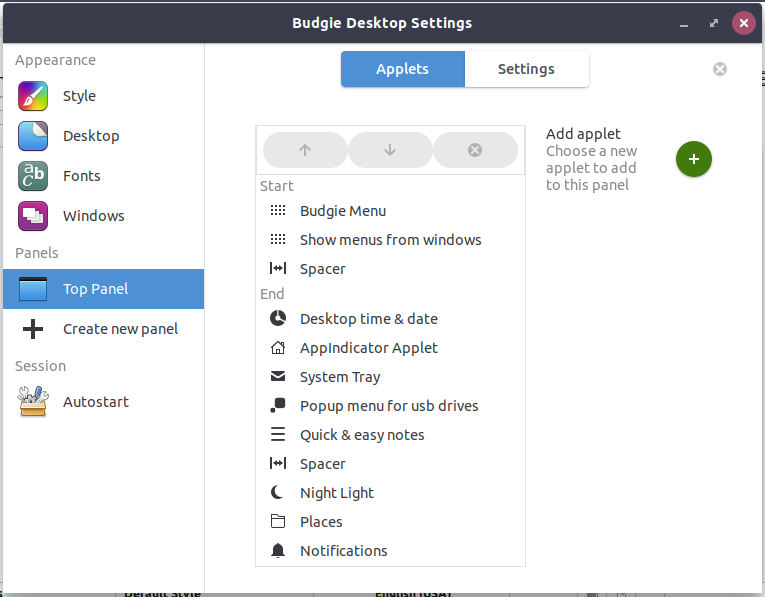The height and width of the screenshot is (597, 765).
Task: Click the System Tray envelope icon
Action: coord(278,377)
